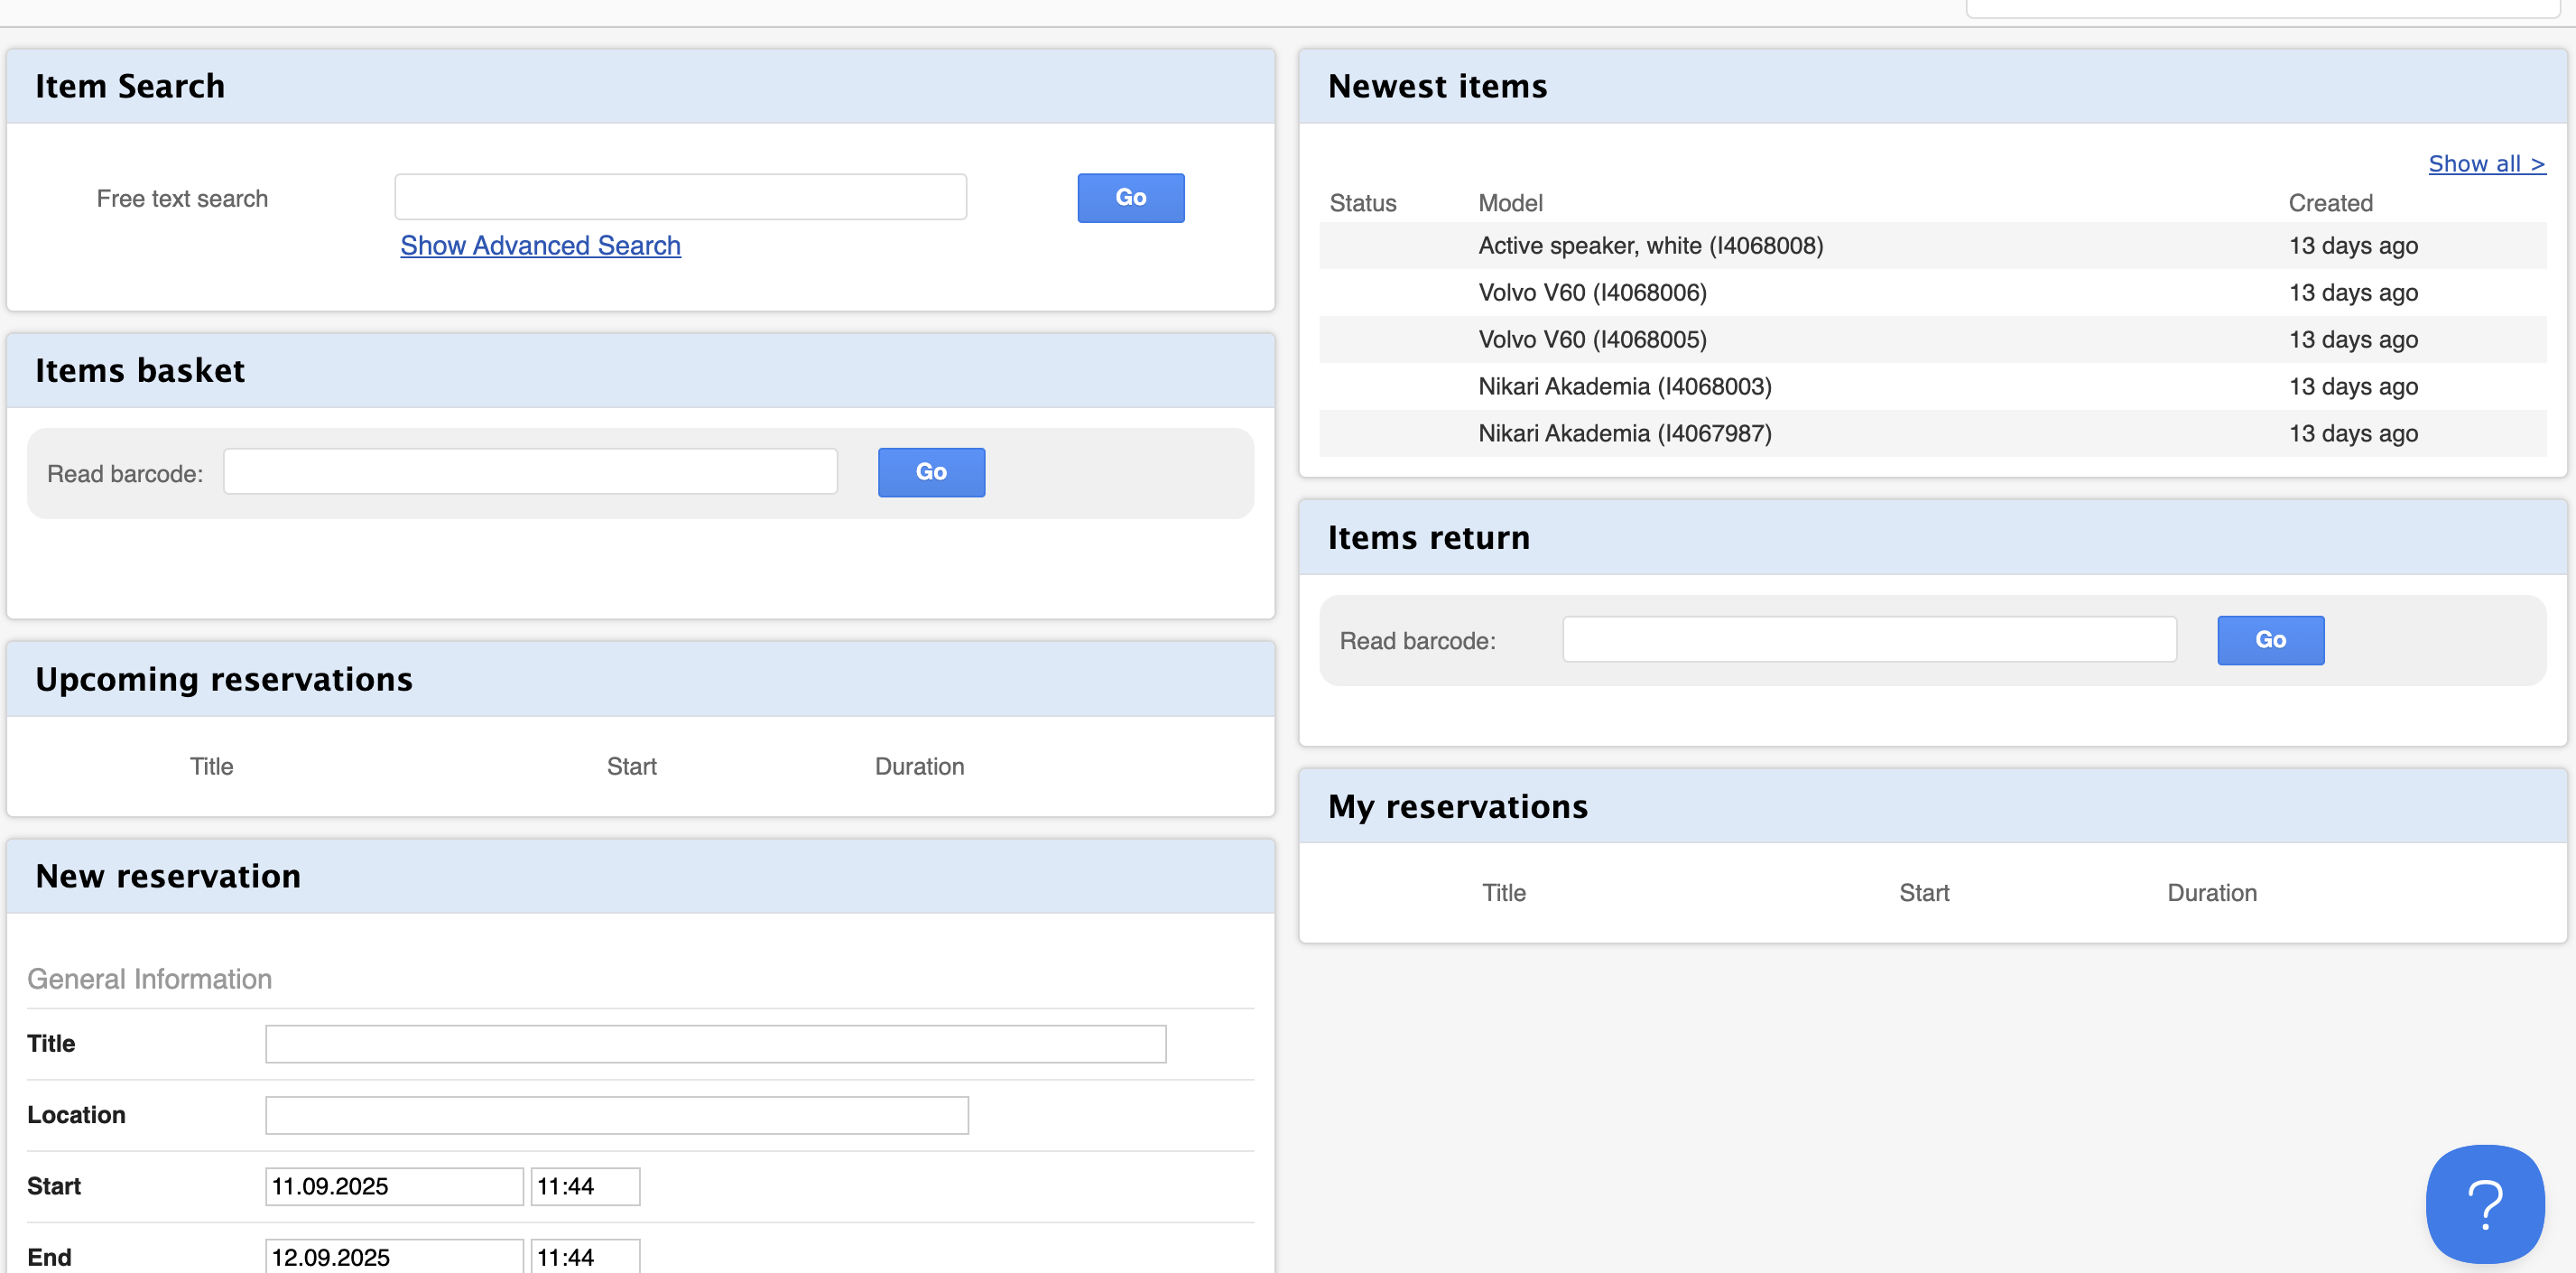Click the My reservations panel heading
2576x1273 pixels.
tap(1457, 806)
